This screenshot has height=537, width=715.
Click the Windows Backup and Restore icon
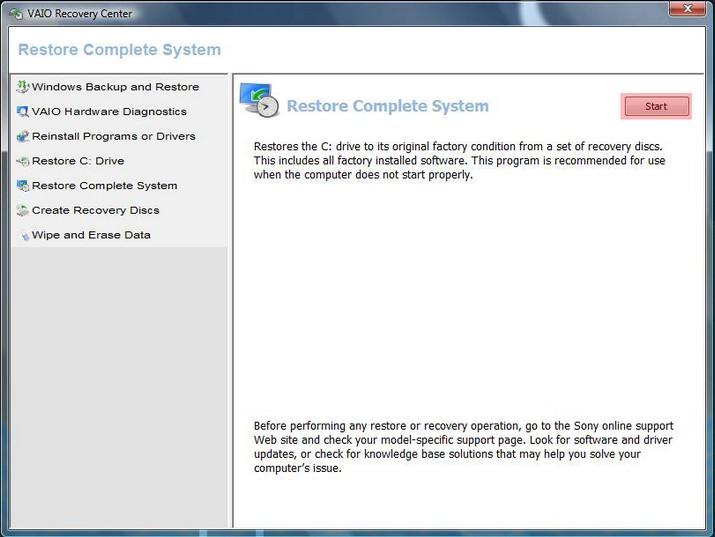[x=23, y=87]
